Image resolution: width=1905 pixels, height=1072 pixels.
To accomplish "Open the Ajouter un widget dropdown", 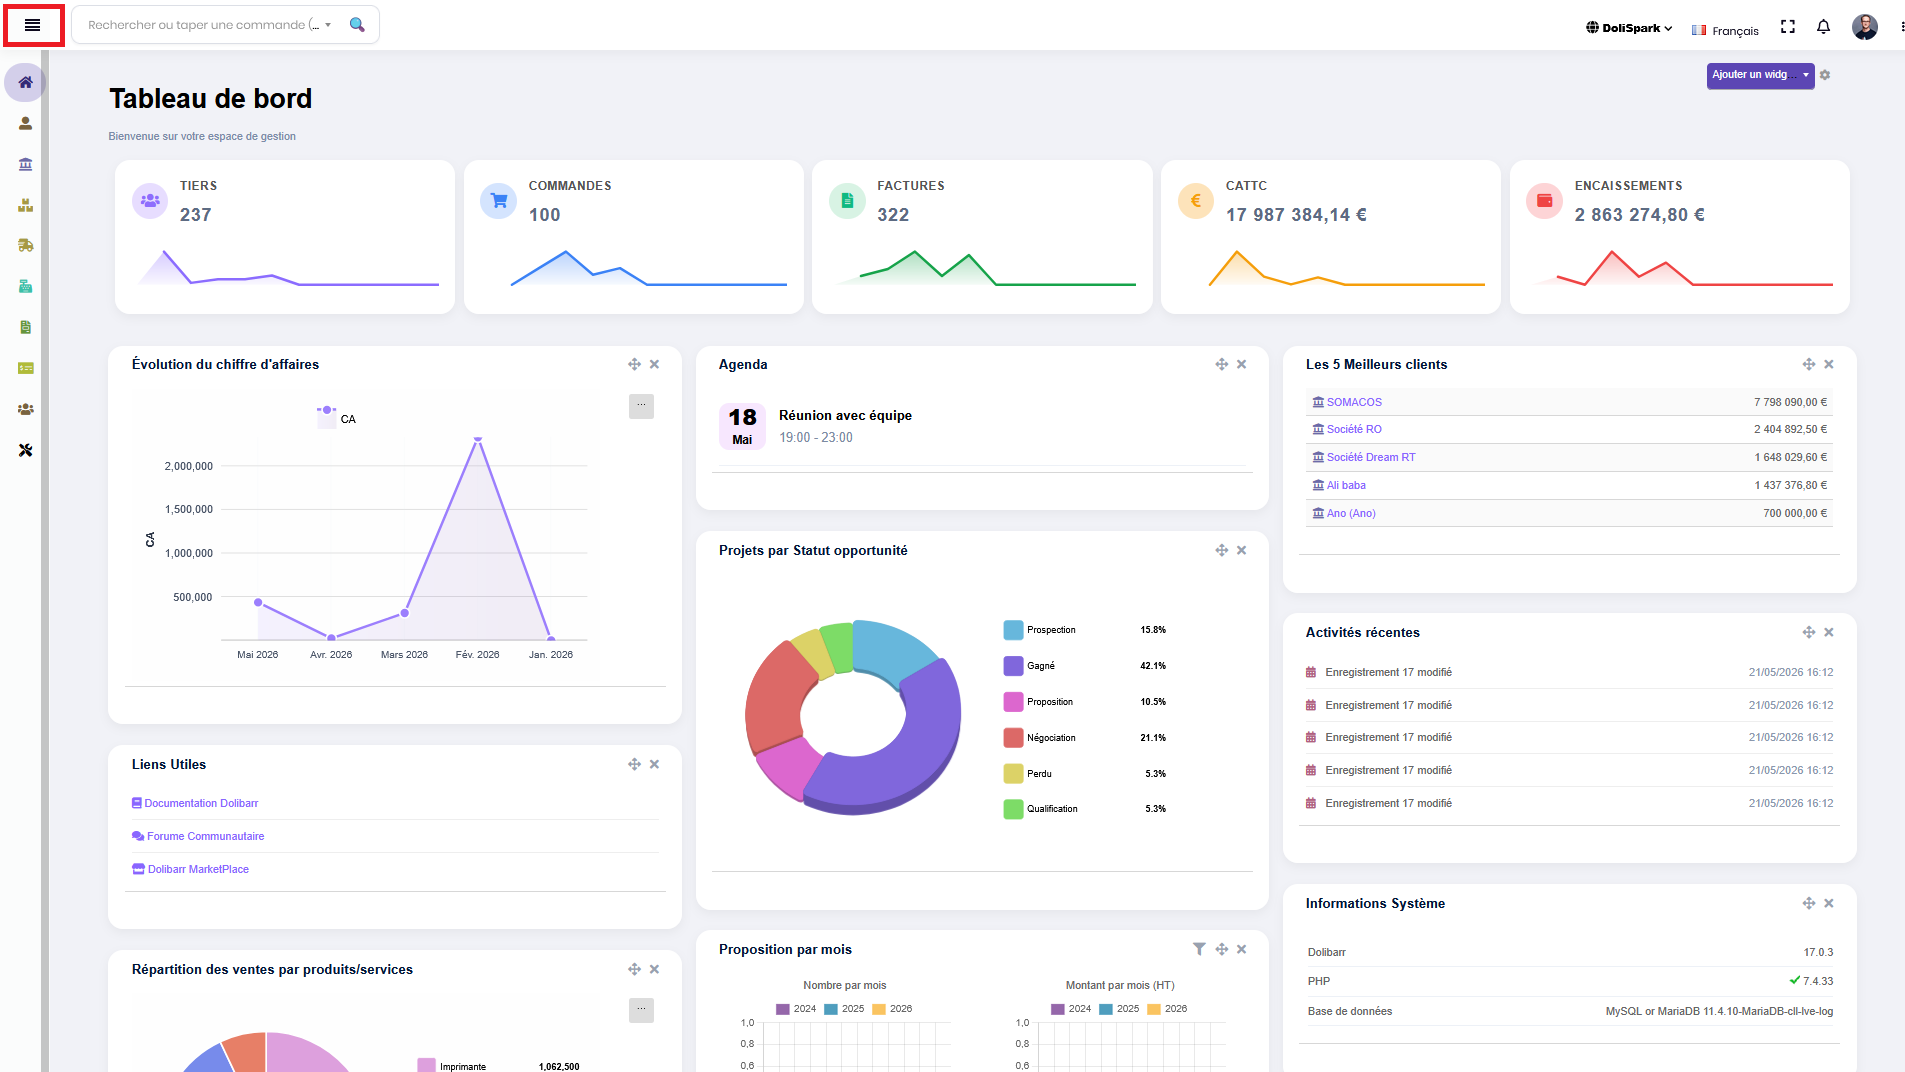I will pos(1760,75).
